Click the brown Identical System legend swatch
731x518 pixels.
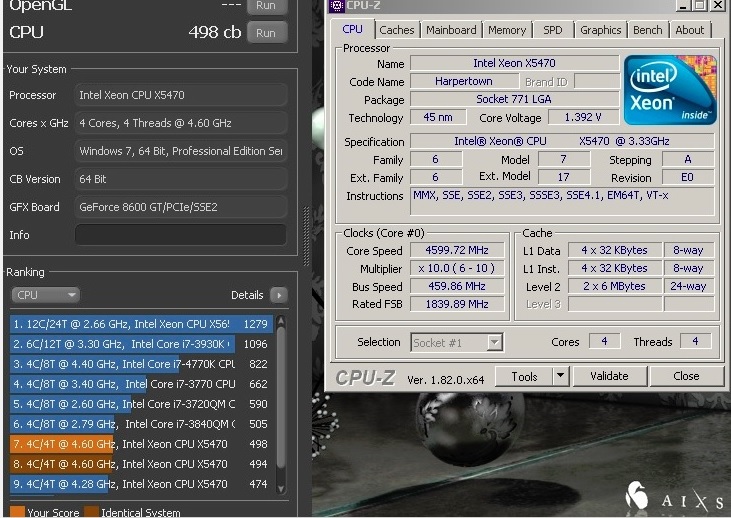point(91,512)
